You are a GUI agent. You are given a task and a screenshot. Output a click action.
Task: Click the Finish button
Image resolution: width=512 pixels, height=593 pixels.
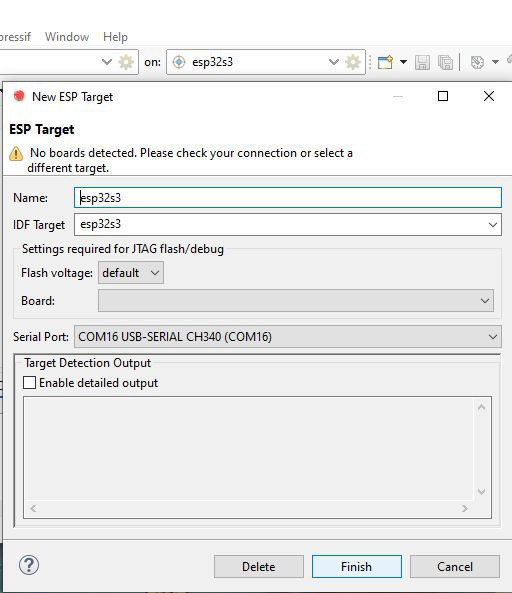tap(357, 566)
